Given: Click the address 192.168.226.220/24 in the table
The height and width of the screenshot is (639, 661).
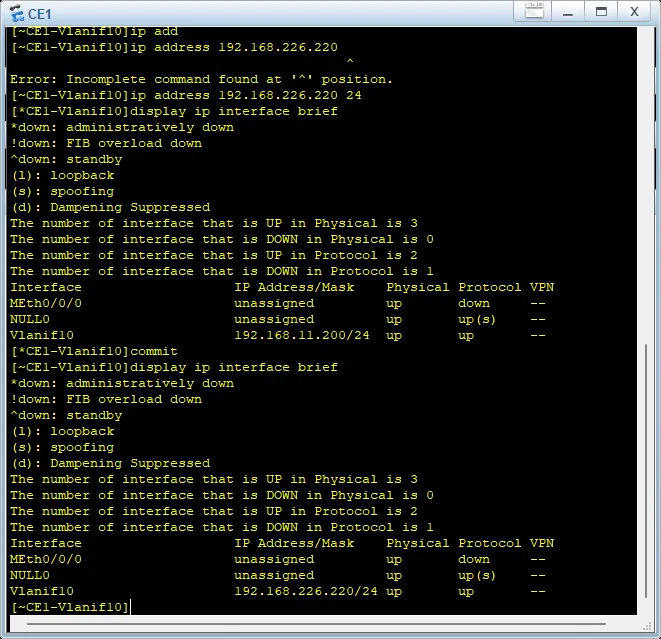Looking at the screenshot, I should click(x=306, y=591).
